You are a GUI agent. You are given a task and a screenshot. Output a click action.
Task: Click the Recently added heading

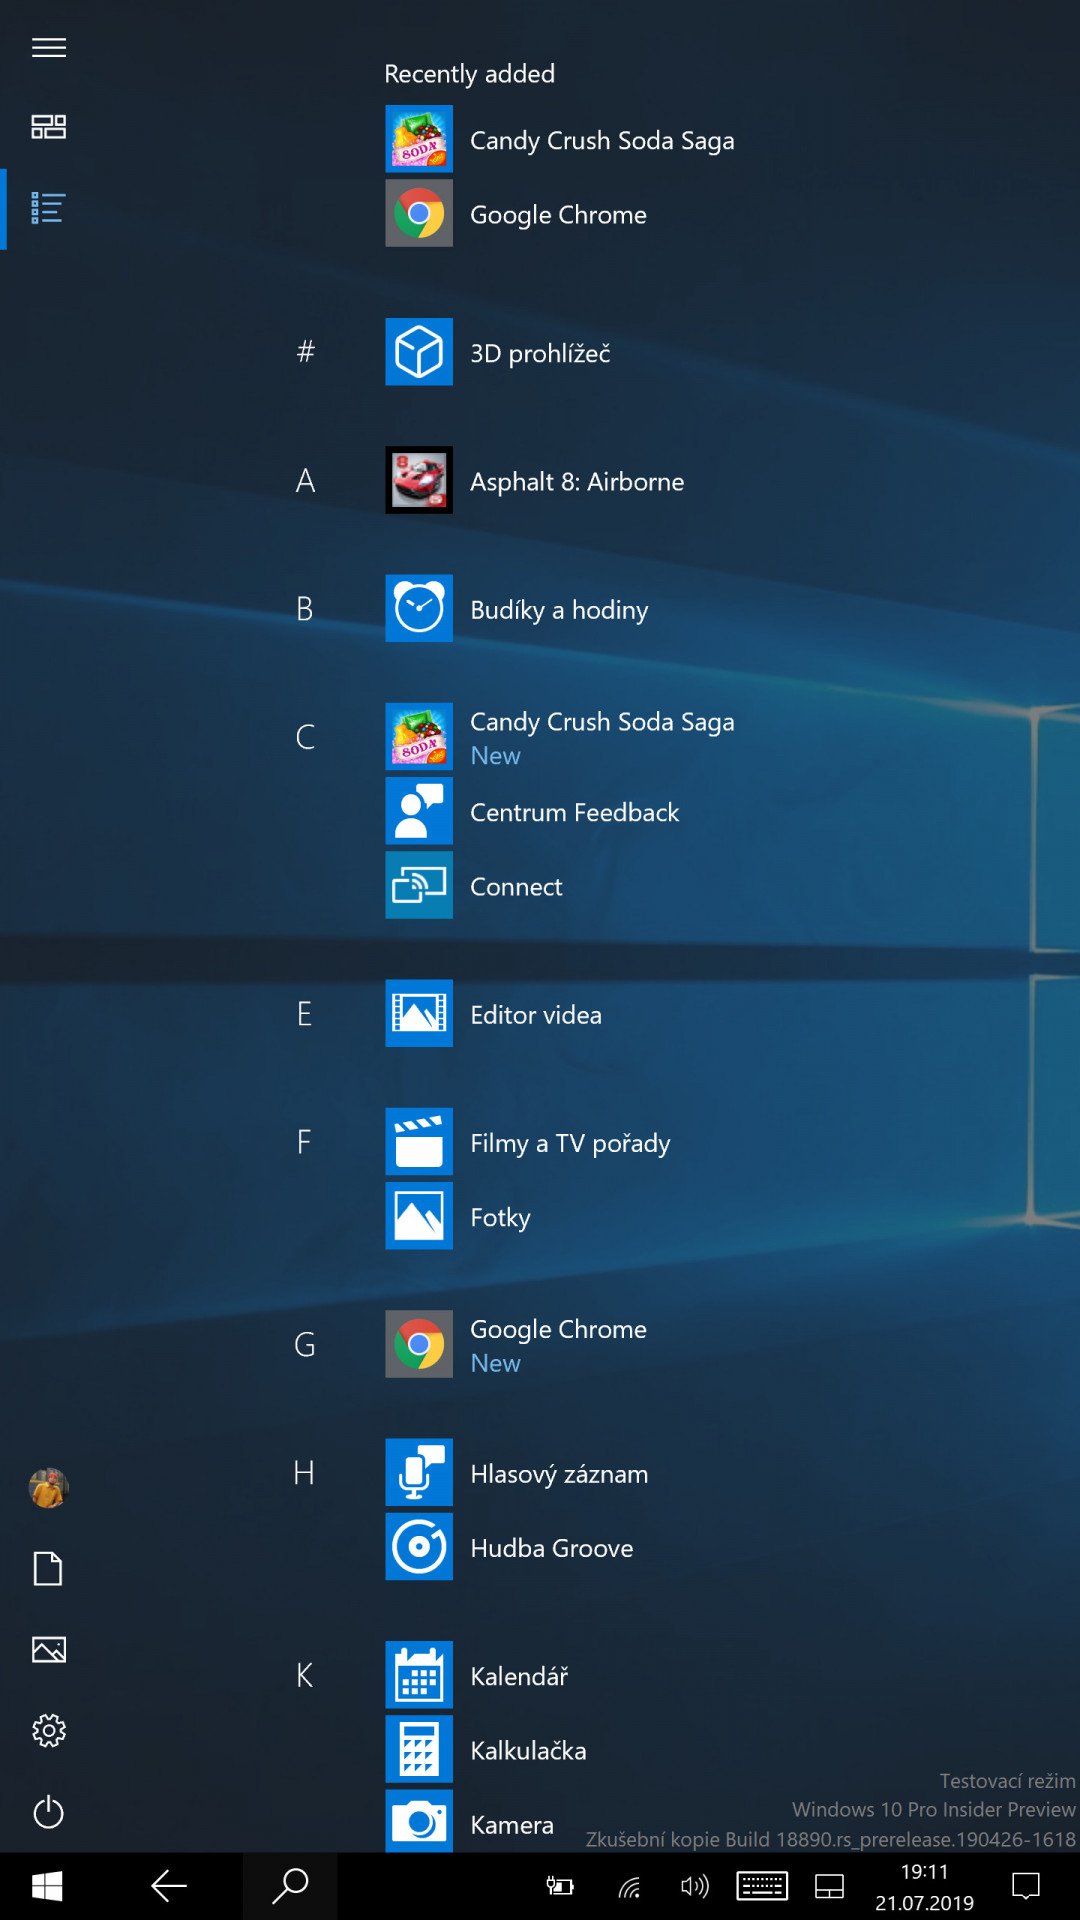coord(470,73)
